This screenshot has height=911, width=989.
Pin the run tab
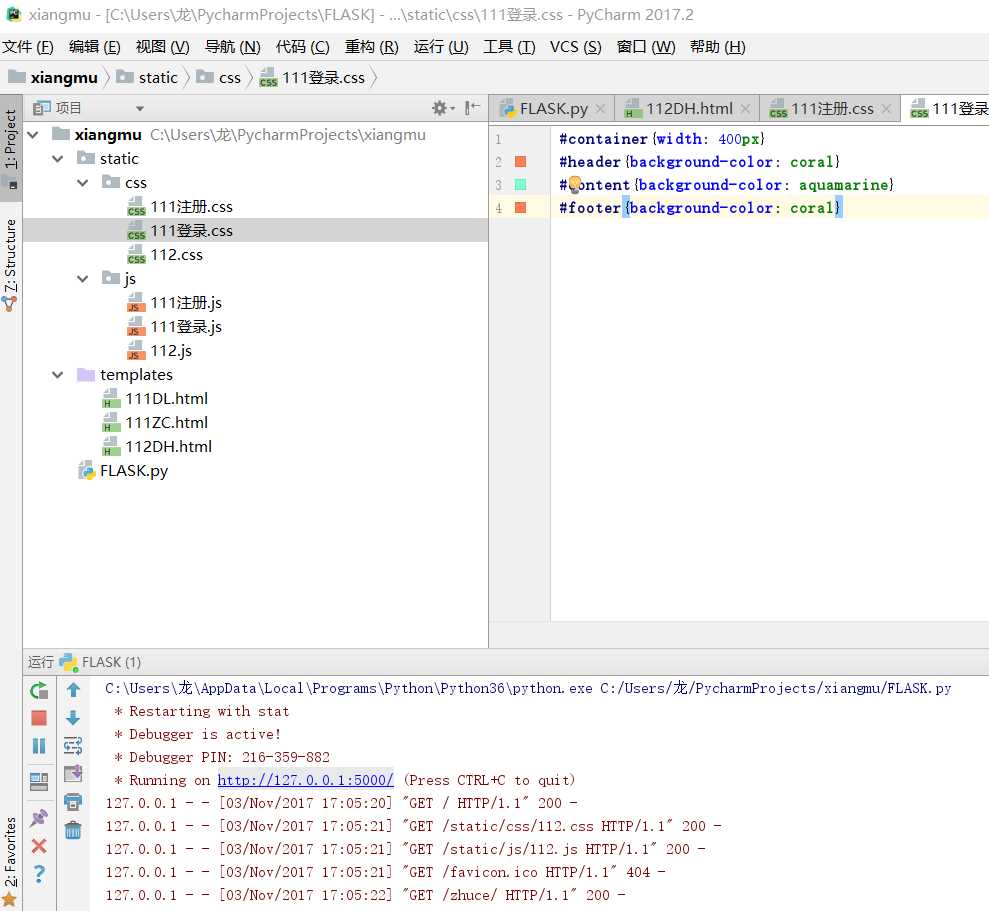click(39, 818)
